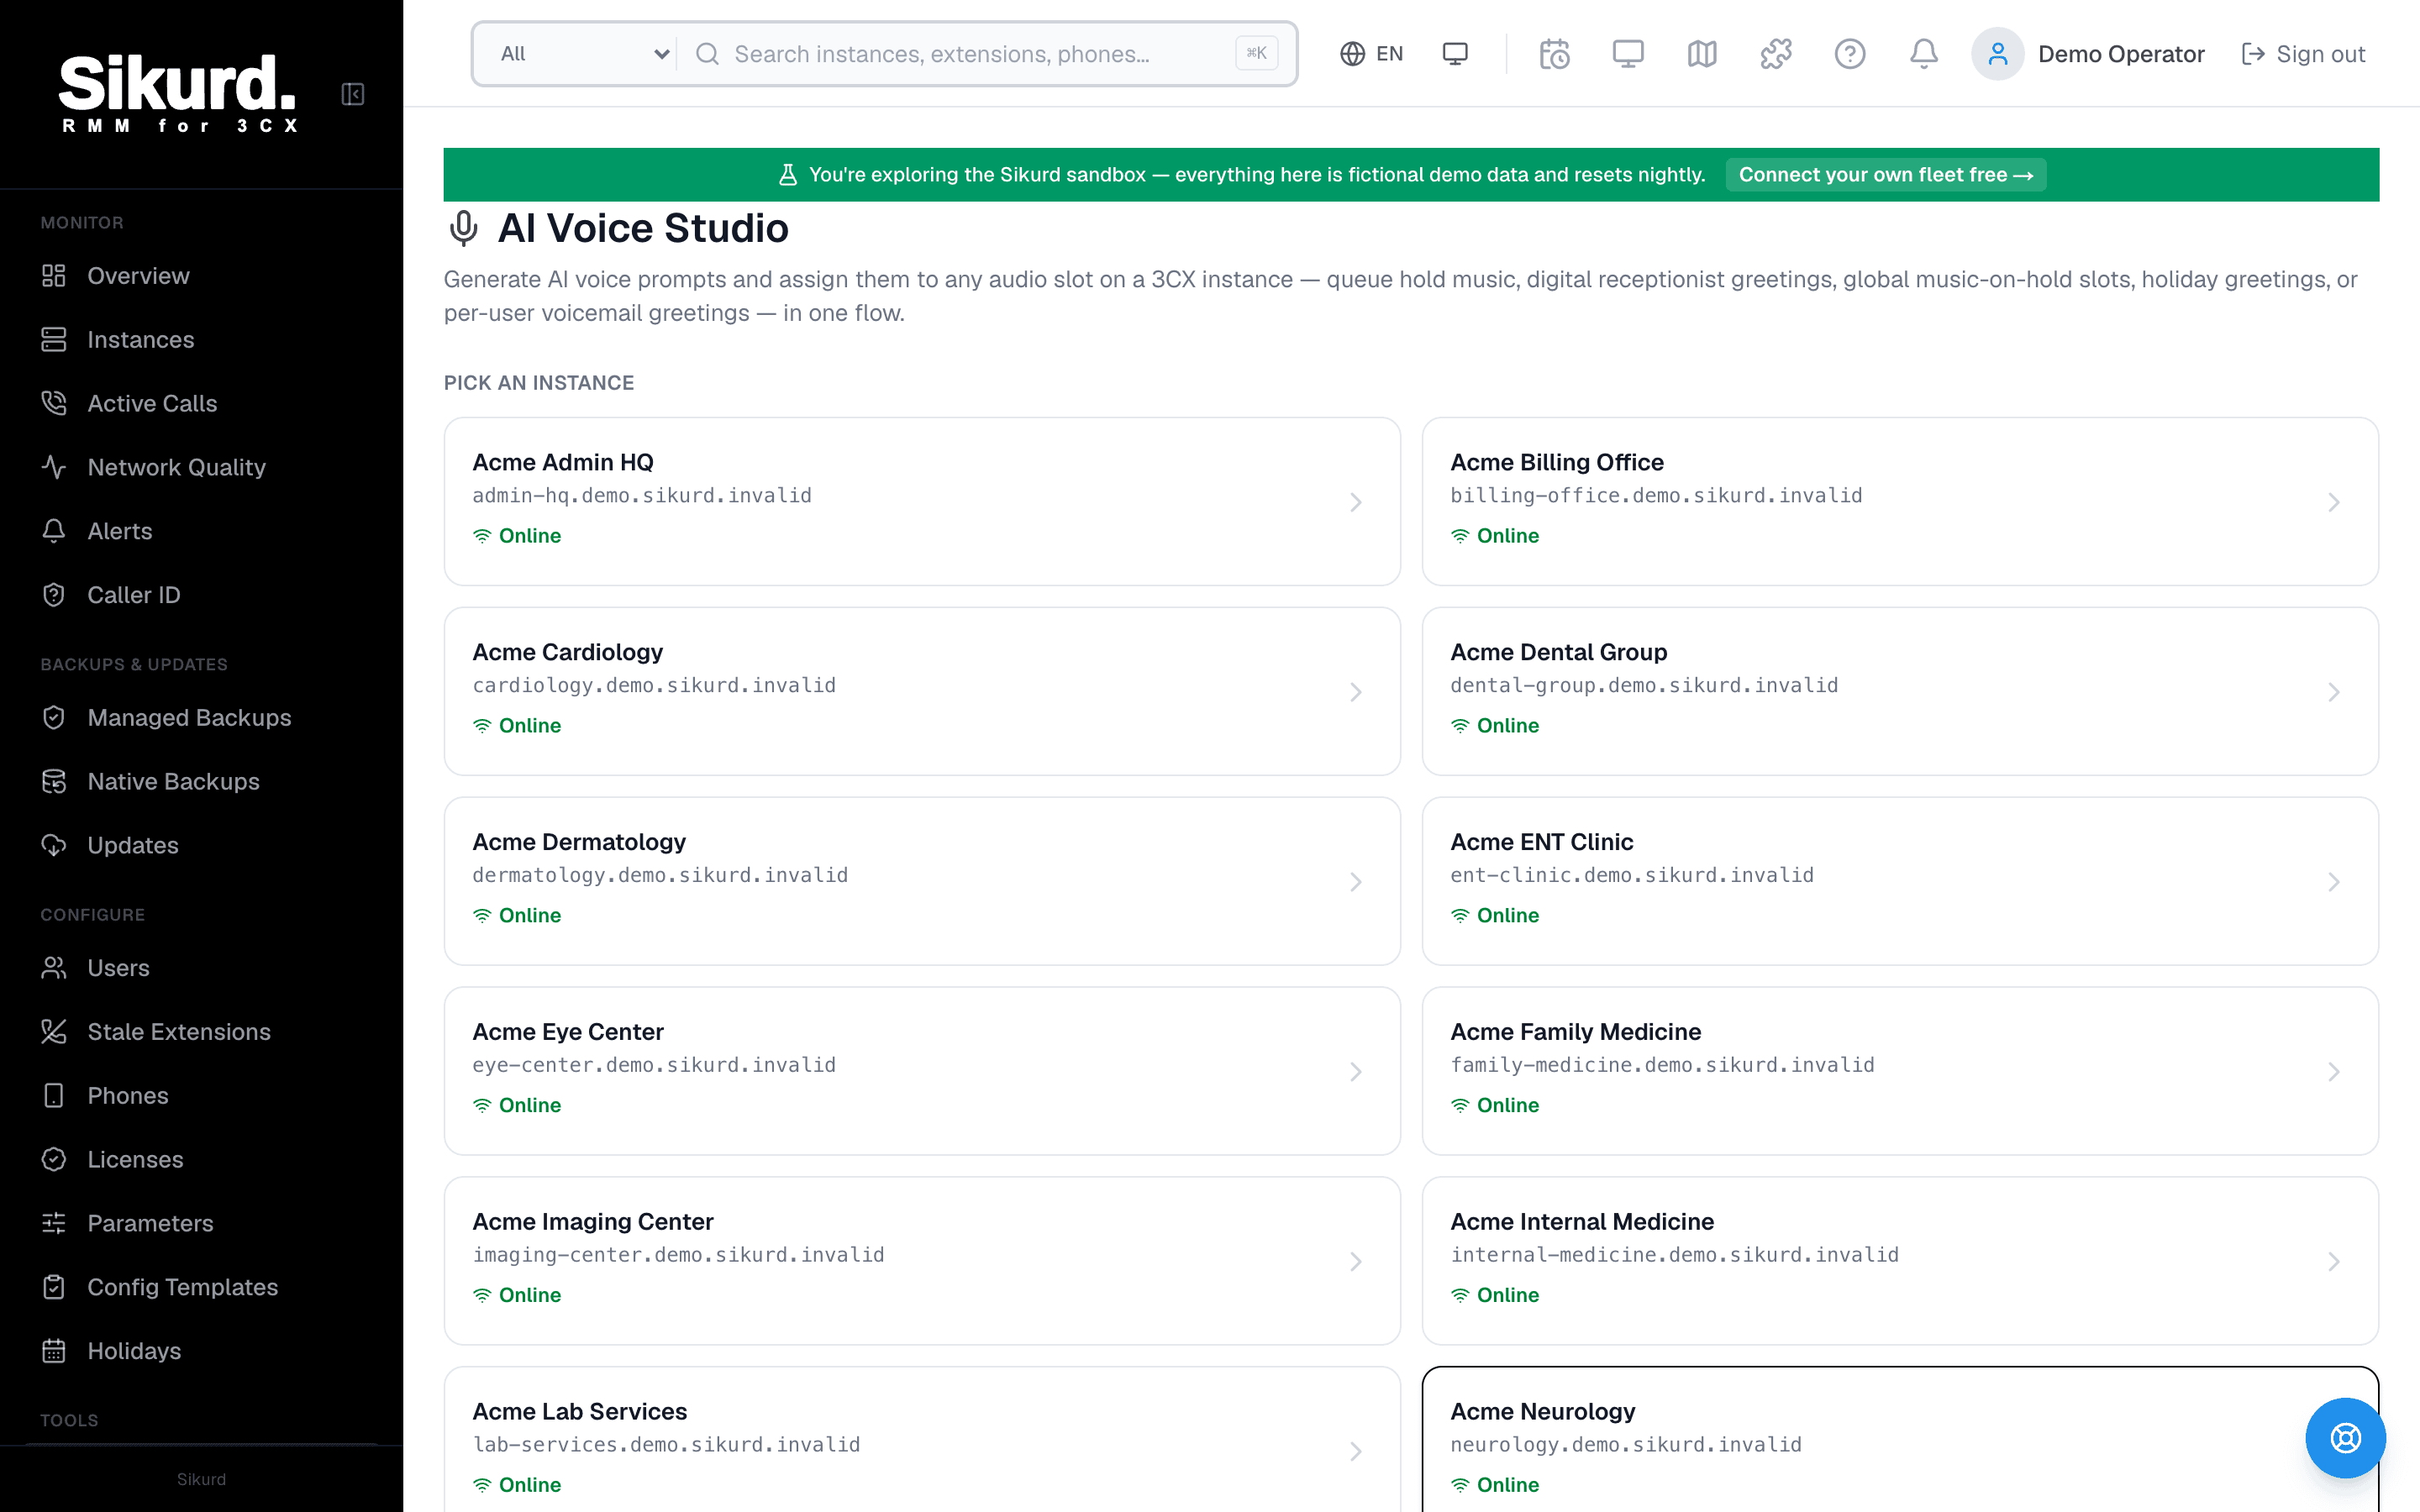Collapse the sidebar panel icon
The height and width of the screenshot is (1512, 2420).
tap(352, 94)
